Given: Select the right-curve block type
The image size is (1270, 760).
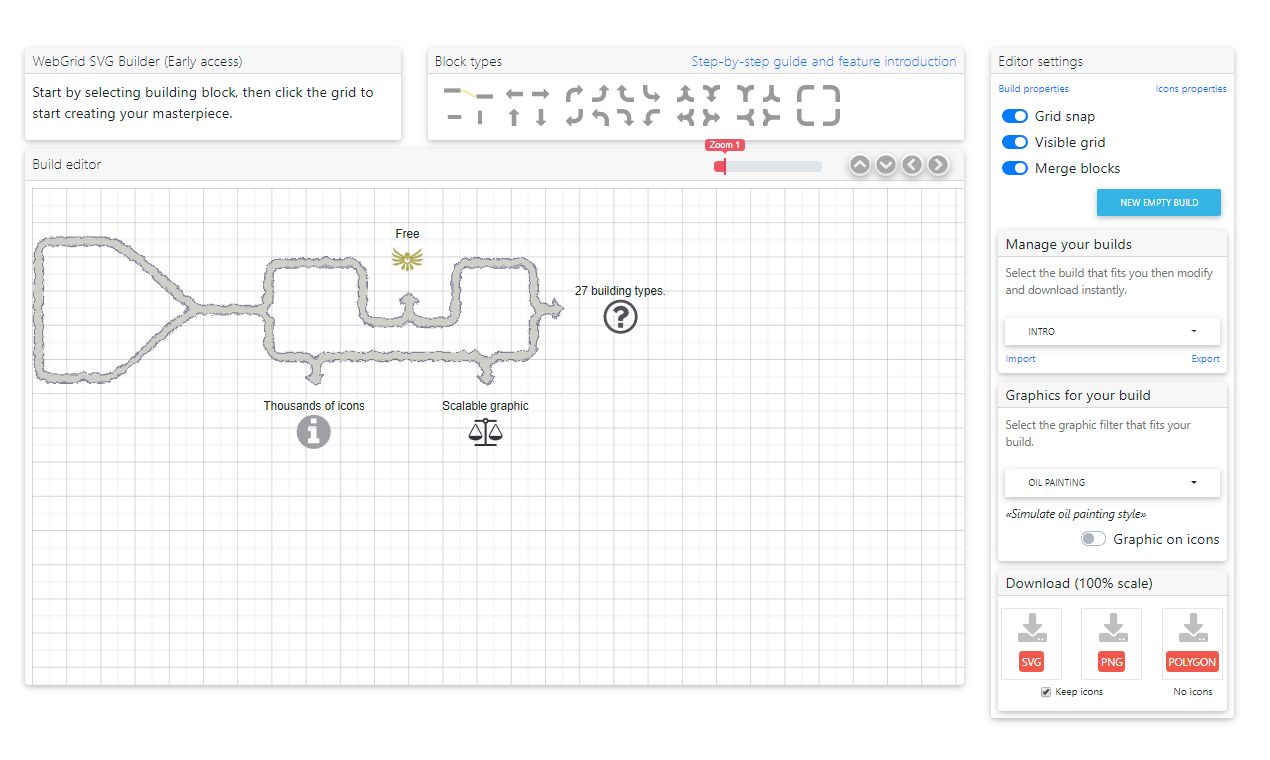Looking at the screenshot, I should (574, 94).
